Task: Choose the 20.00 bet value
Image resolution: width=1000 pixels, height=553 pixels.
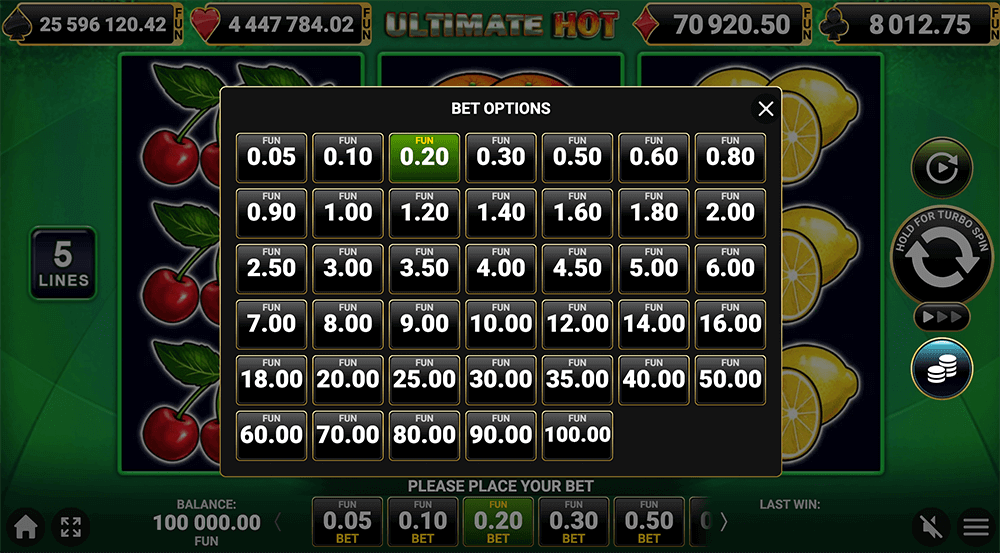Action: 348,380
